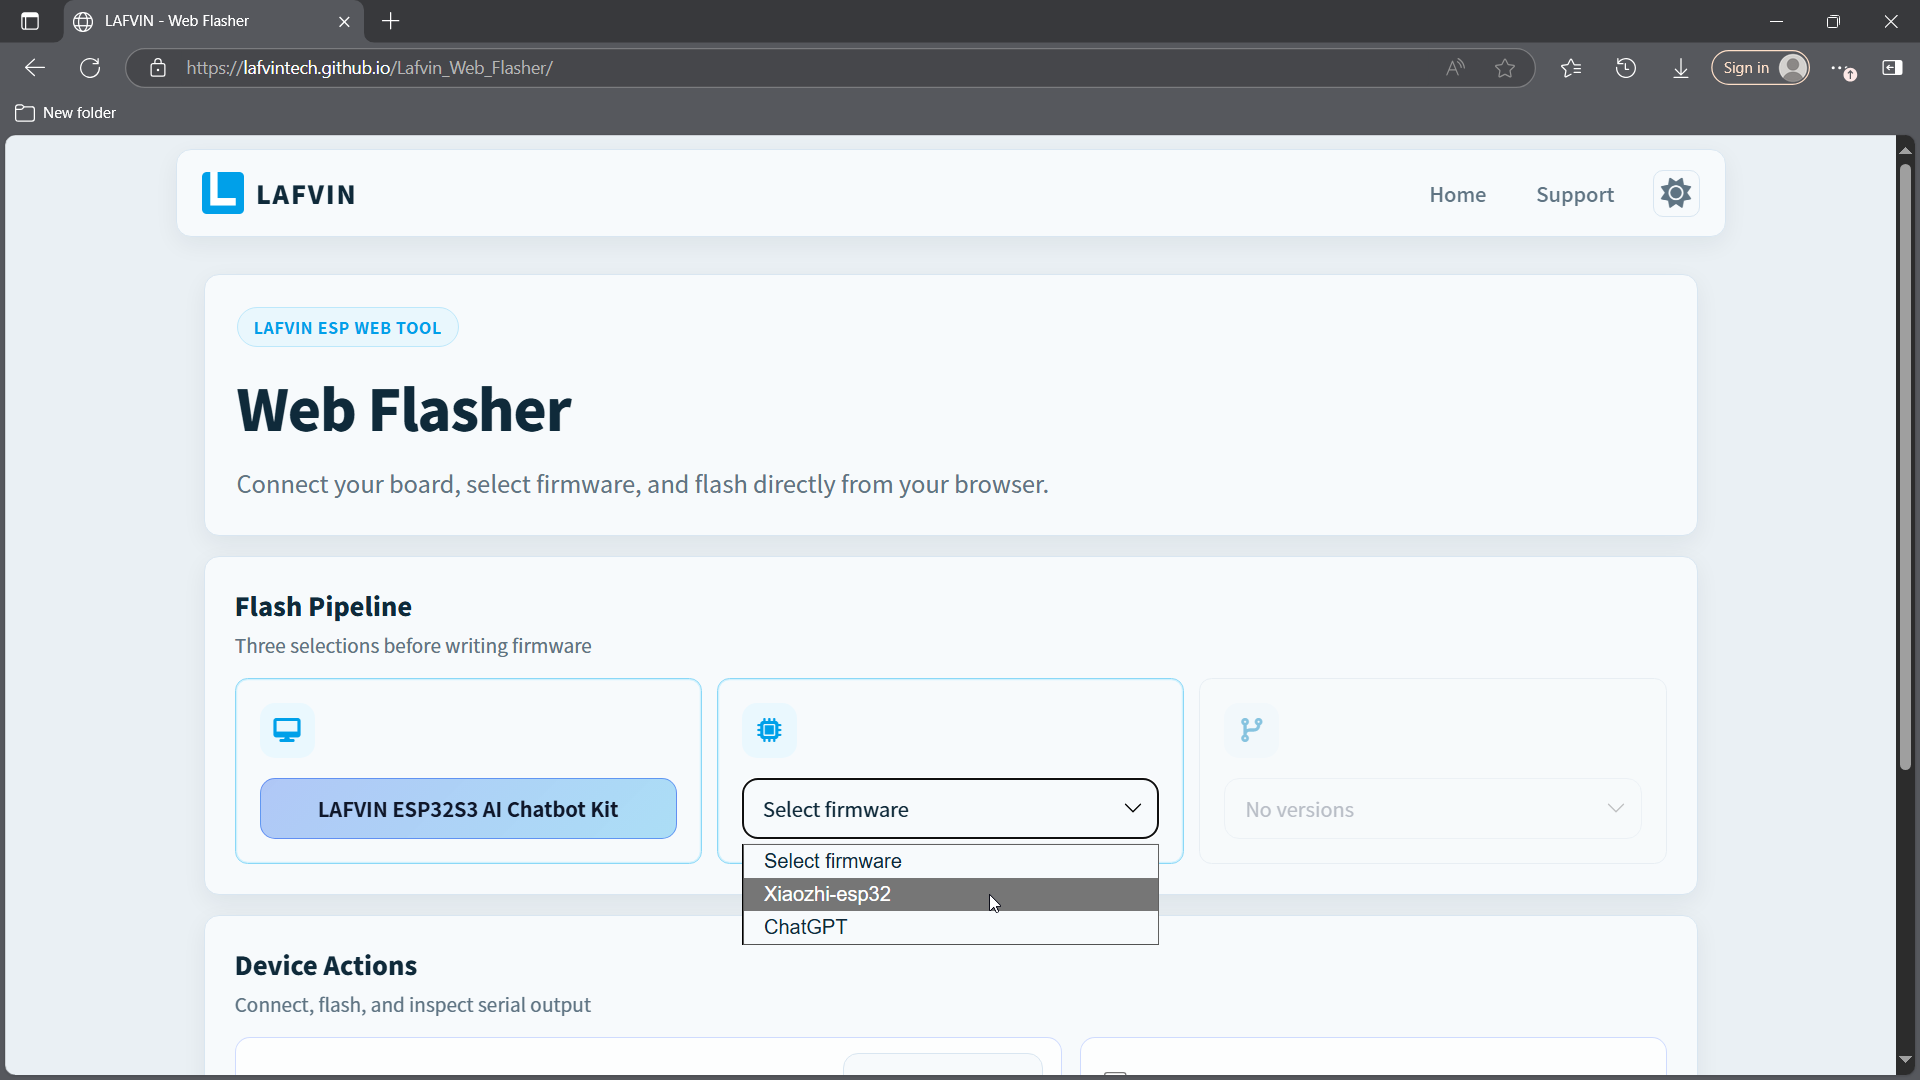Choose the ChatGPT firmware option
Screen dimensions: 1920x1080
click(950, 927)
